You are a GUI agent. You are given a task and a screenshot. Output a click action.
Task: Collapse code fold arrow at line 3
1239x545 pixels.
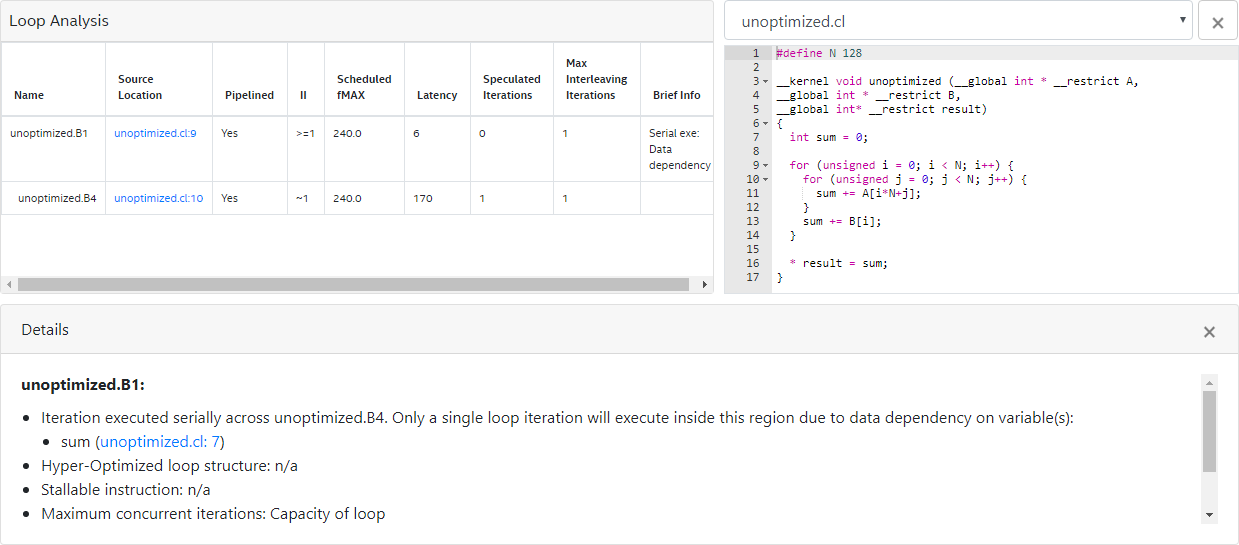click(x=765, y=81)
